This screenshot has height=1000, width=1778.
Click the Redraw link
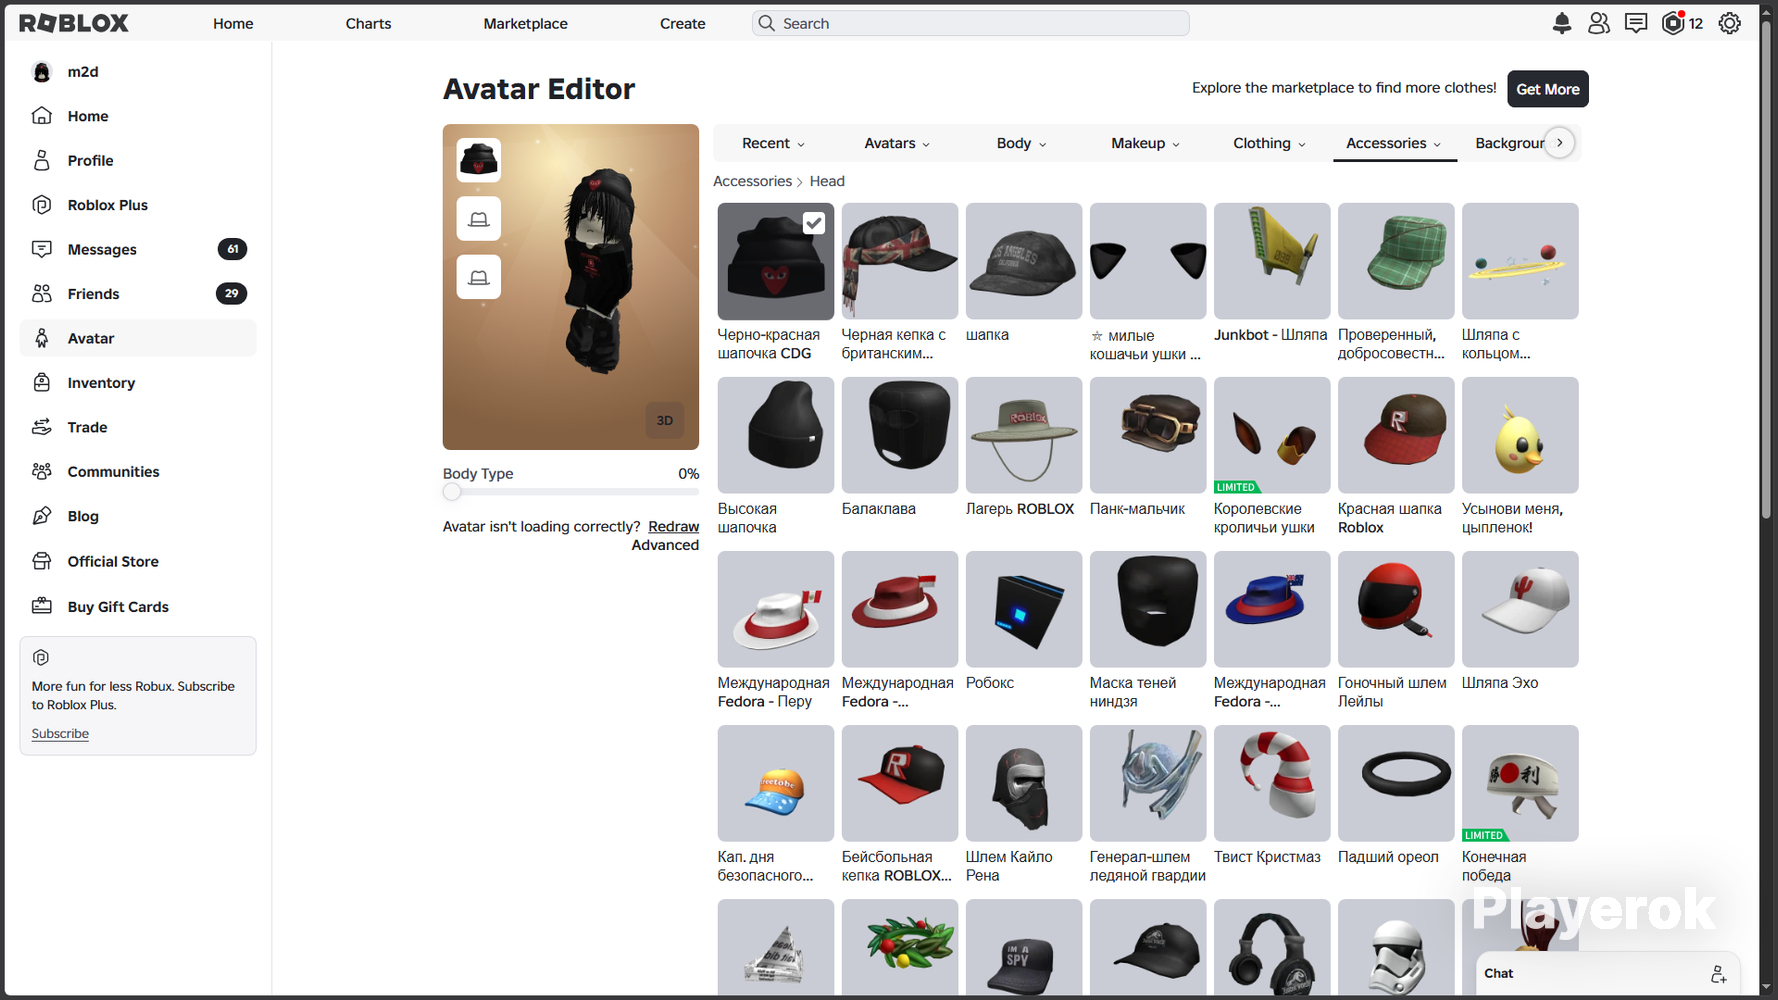coord(673,527)
